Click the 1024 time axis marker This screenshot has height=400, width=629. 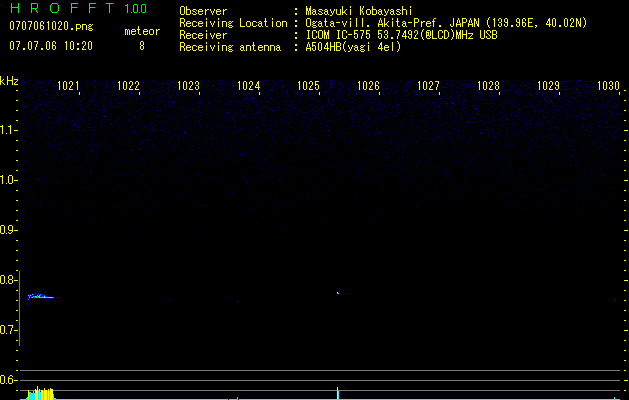pos(249,86)
